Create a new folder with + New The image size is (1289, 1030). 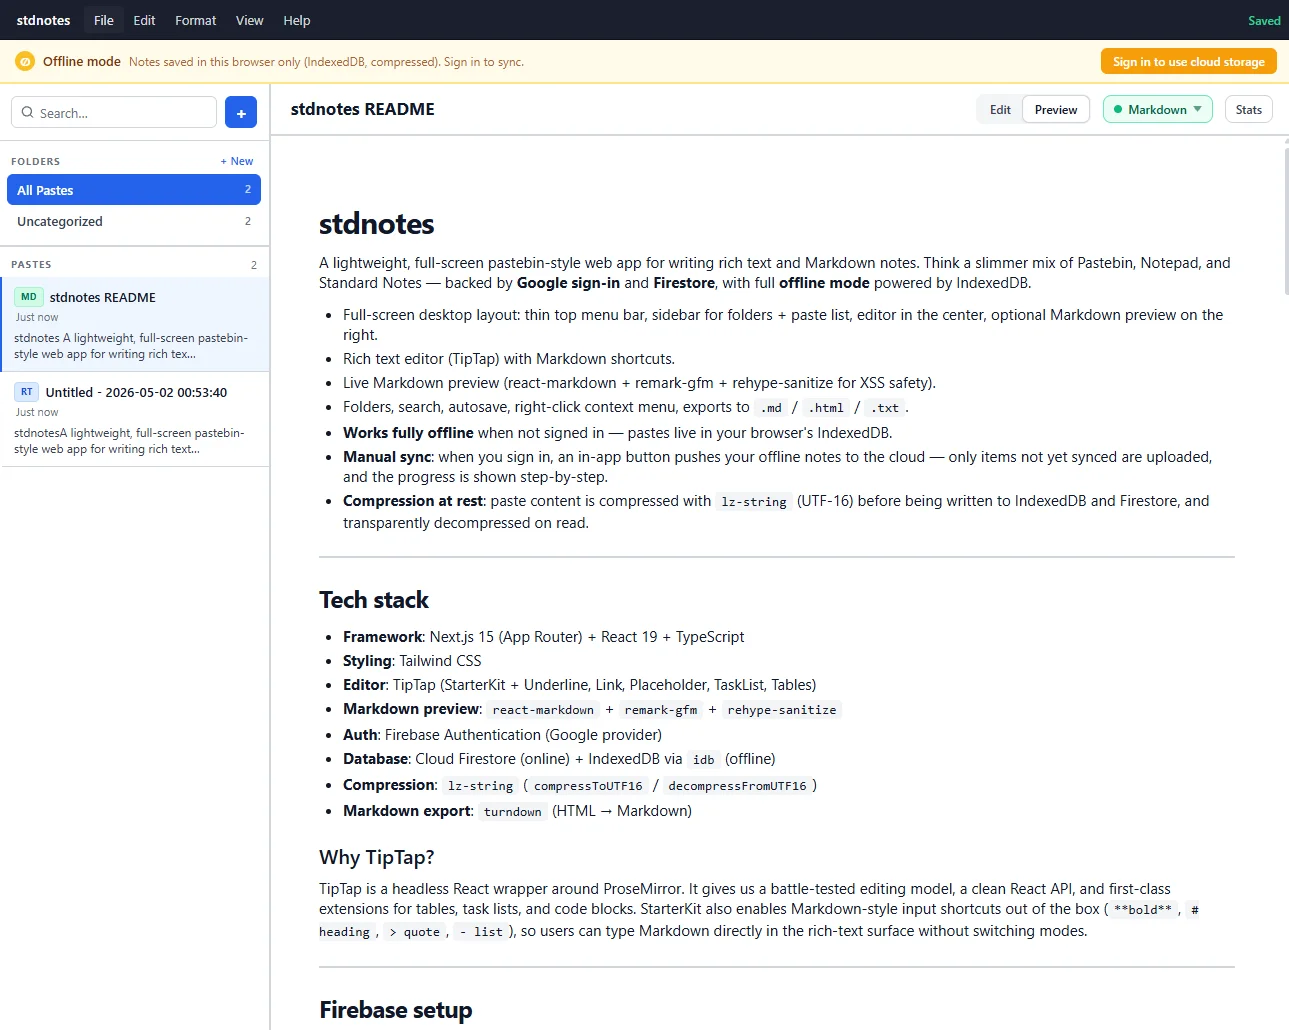[237, 161]
